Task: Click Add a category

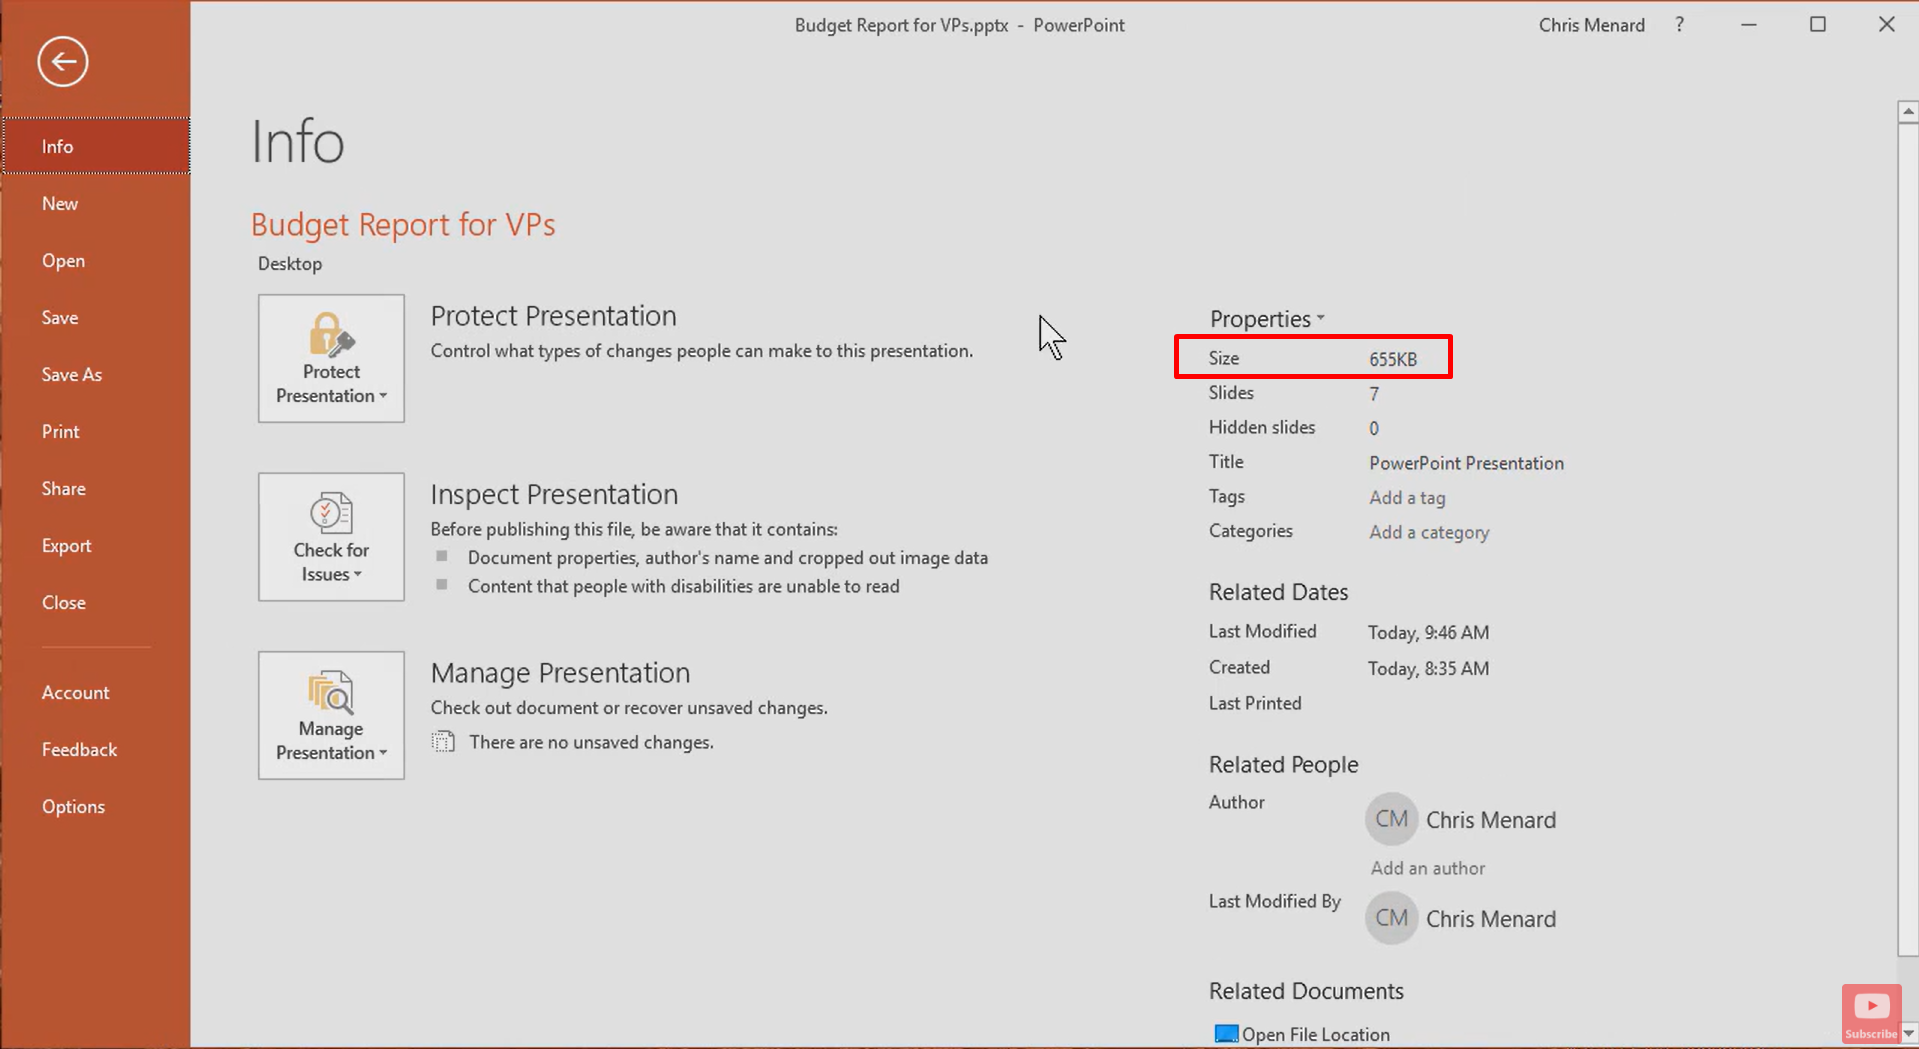Action: pyautogui.click(x=1428, y=532)
